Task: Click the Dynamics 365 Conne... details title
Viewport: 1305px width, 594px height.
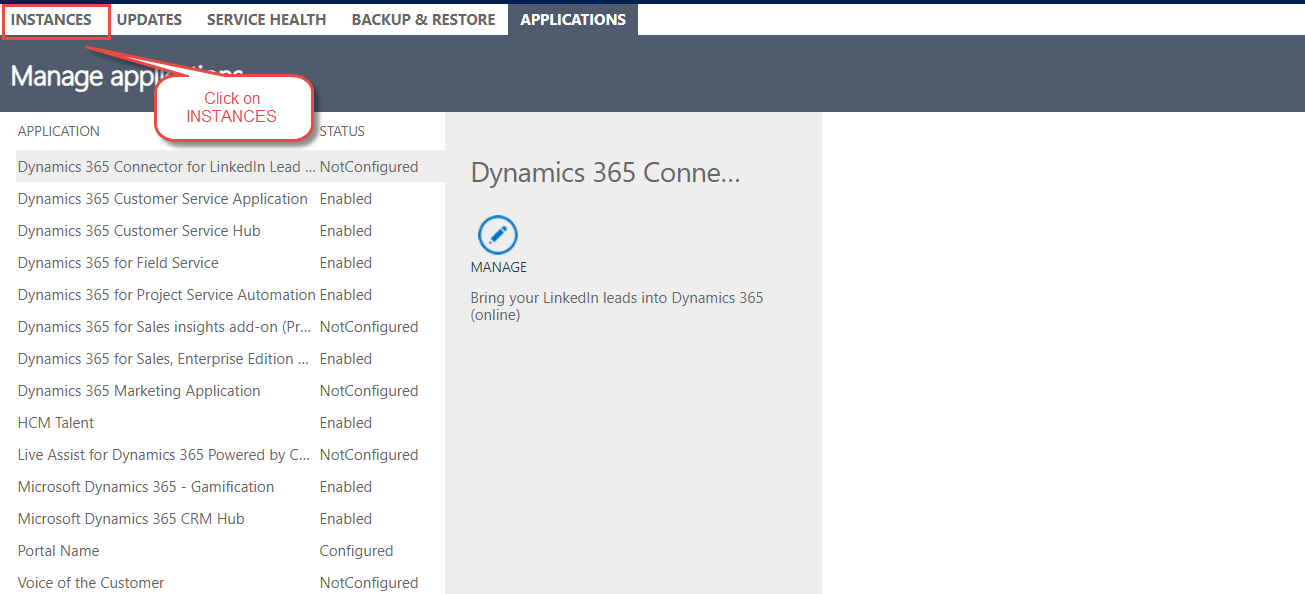Action: (x=605, y=173)
